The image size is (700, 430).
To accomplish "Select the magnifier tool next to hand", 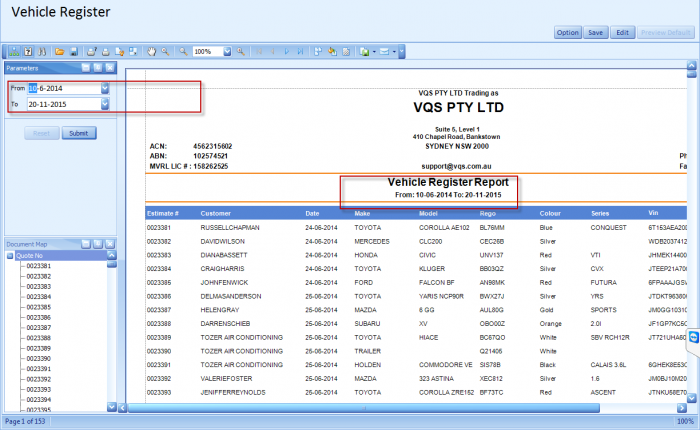I will pos(165,52).
